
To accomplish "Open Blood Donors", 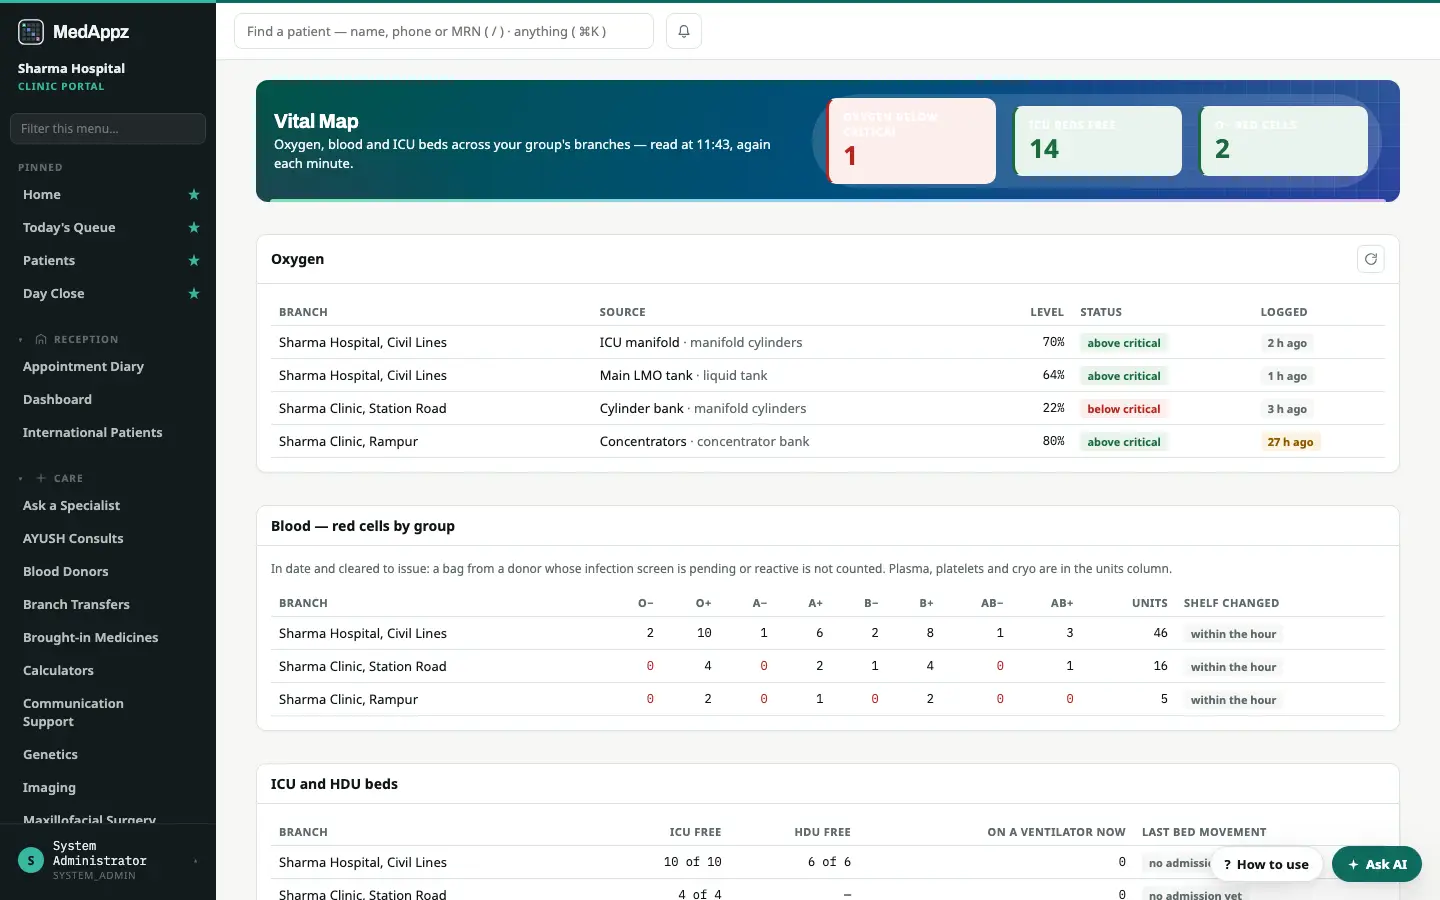I will click(x=65, y=571).
